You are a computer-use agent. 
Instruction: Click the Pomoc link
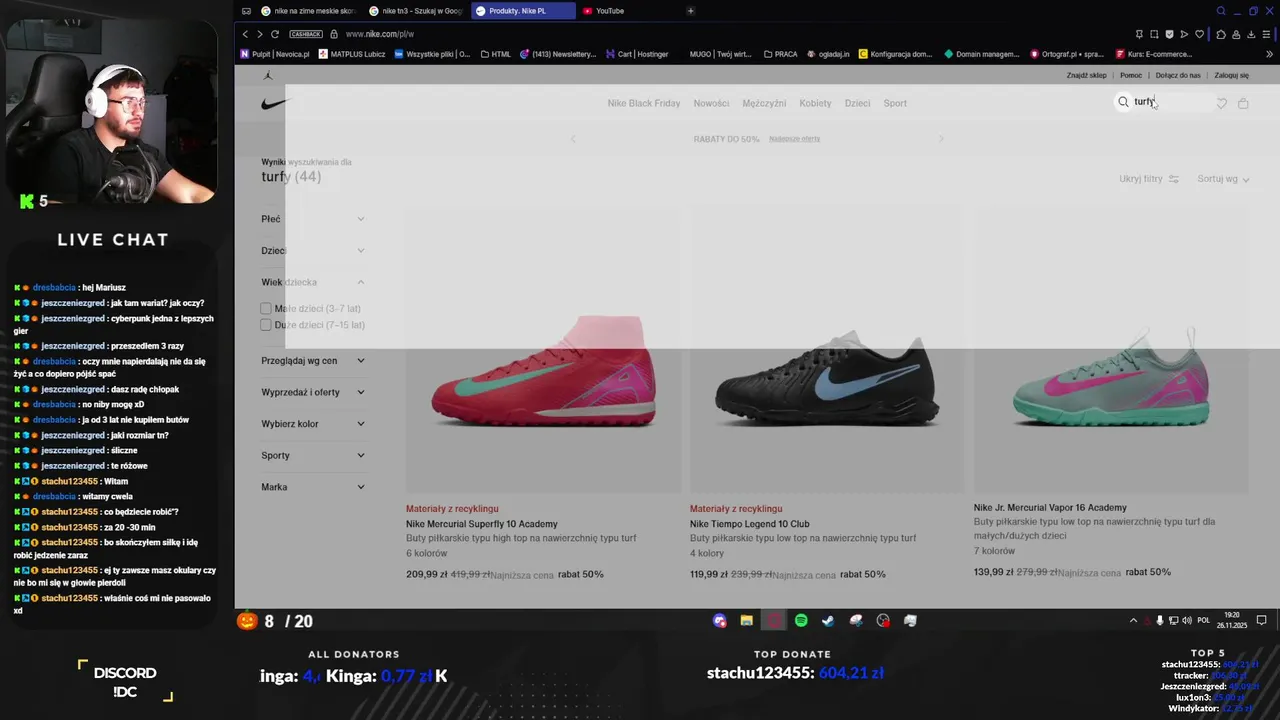pos(1131,75)
